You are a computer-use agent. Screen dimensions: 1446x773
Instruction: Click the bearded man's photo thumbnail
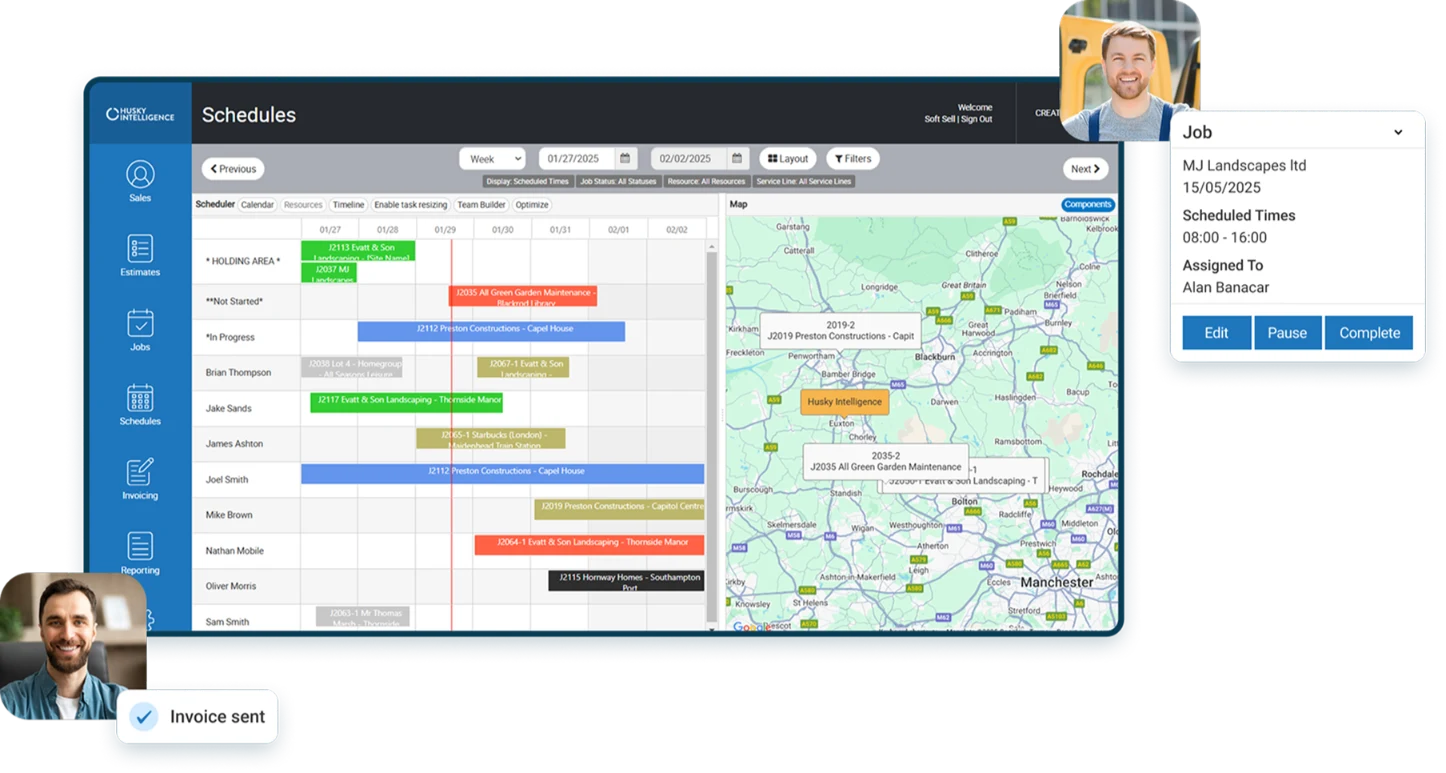pyautogui.click(x=73, y=646)
